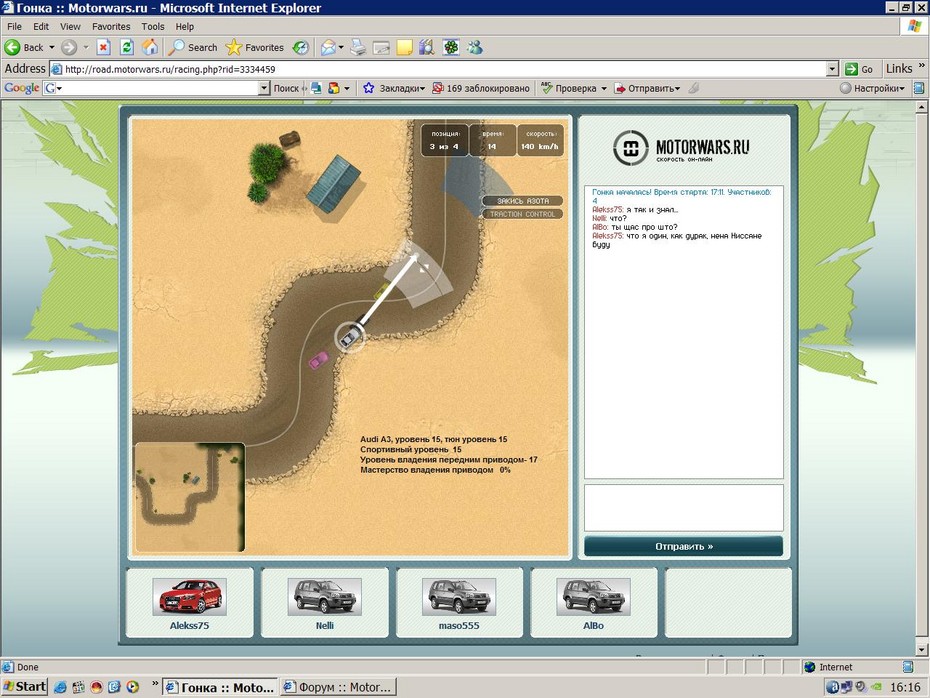Click the Go button beside address bar

point(859,69)
